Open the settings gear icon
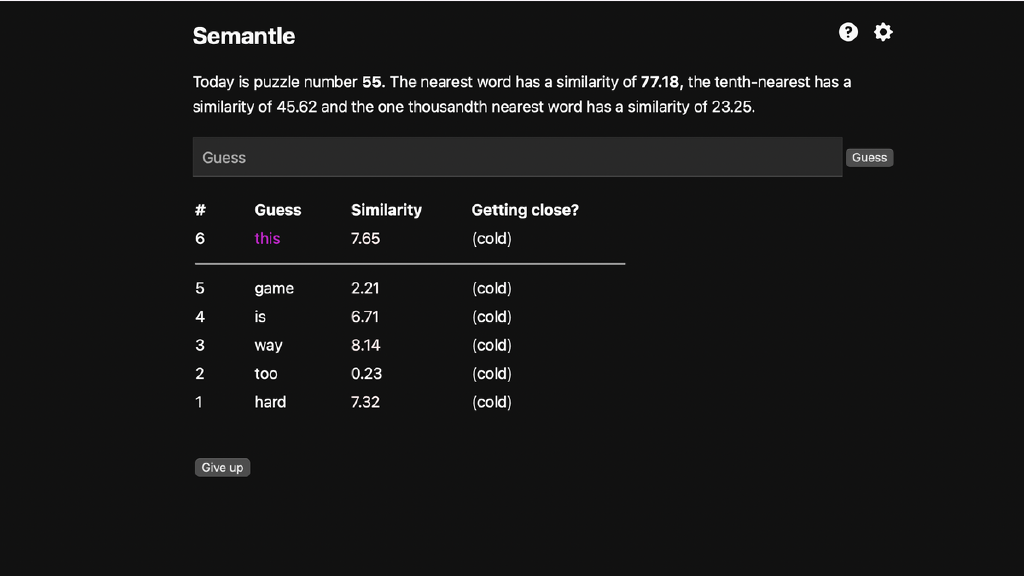Screen dimensions: 1024x576 pos(883,32)
